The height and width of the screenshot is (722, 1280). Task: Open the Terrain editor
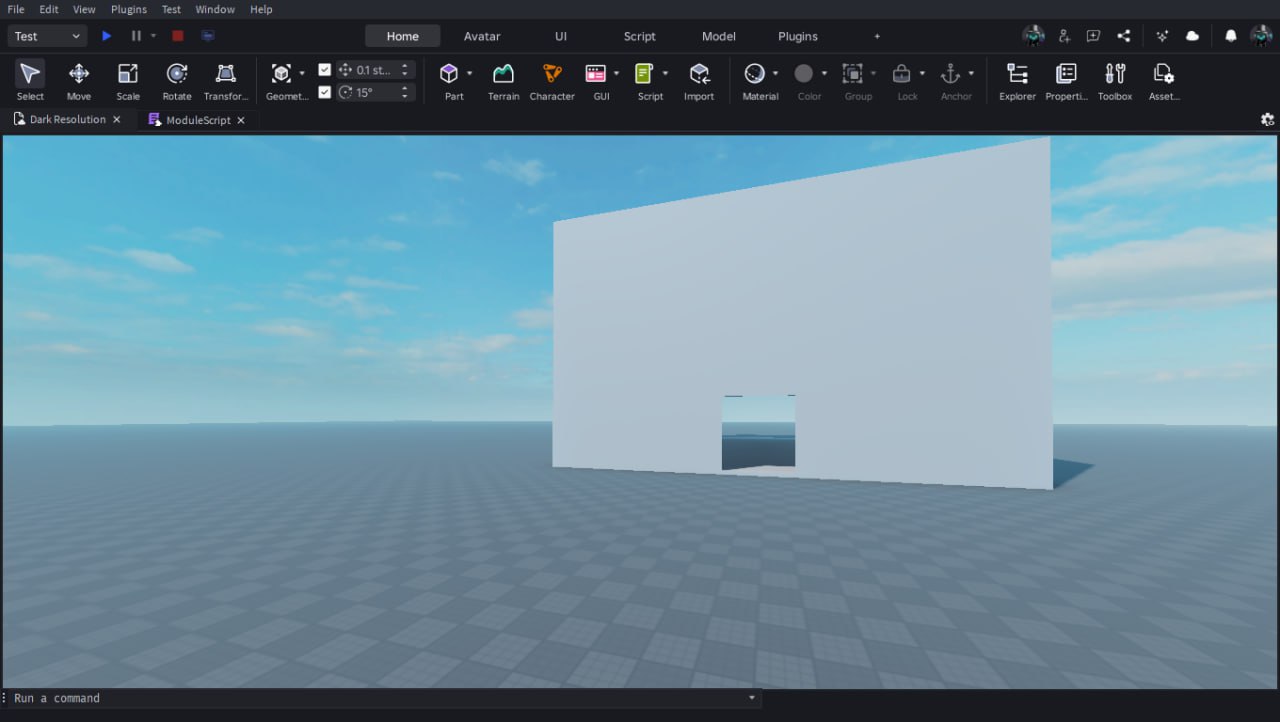click(x=503, y=81)
